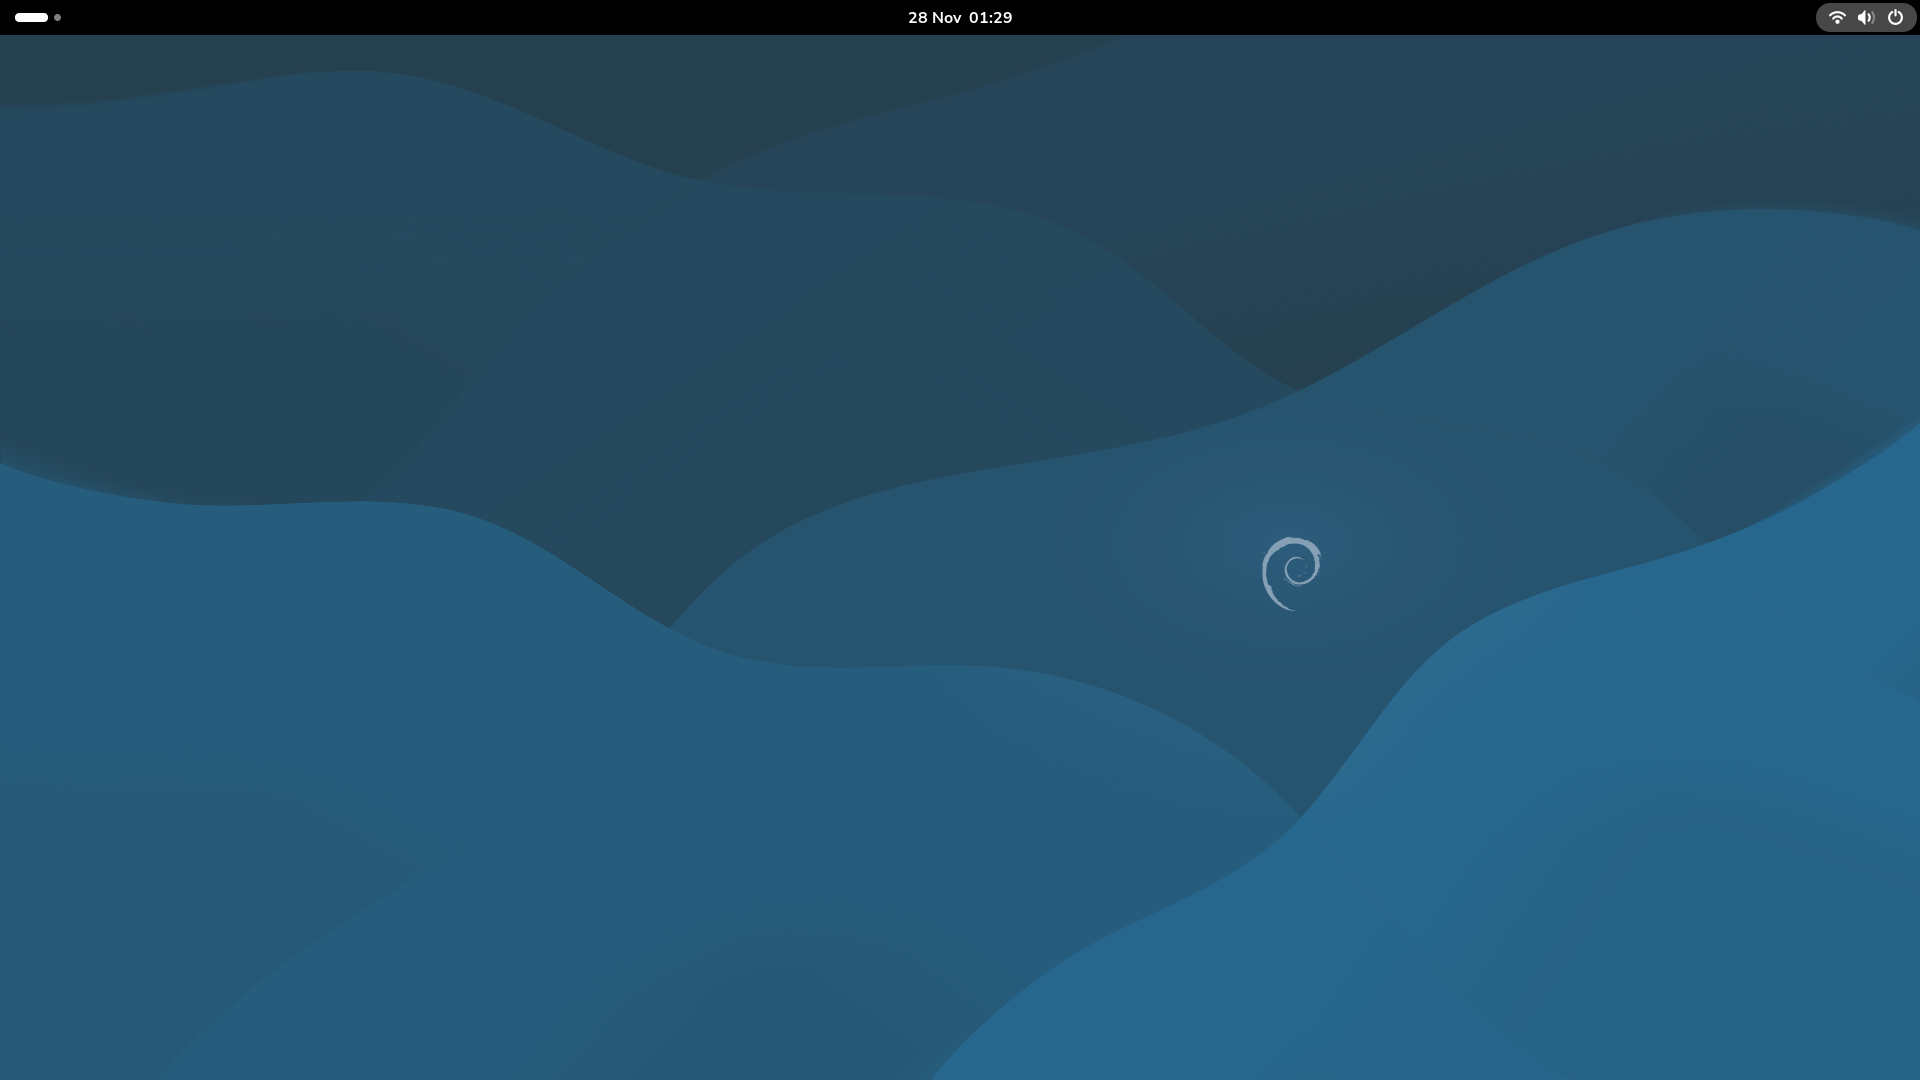
Task: Select the inactive workspace dot
Action: pyautogui.click(x=57, y=17)
